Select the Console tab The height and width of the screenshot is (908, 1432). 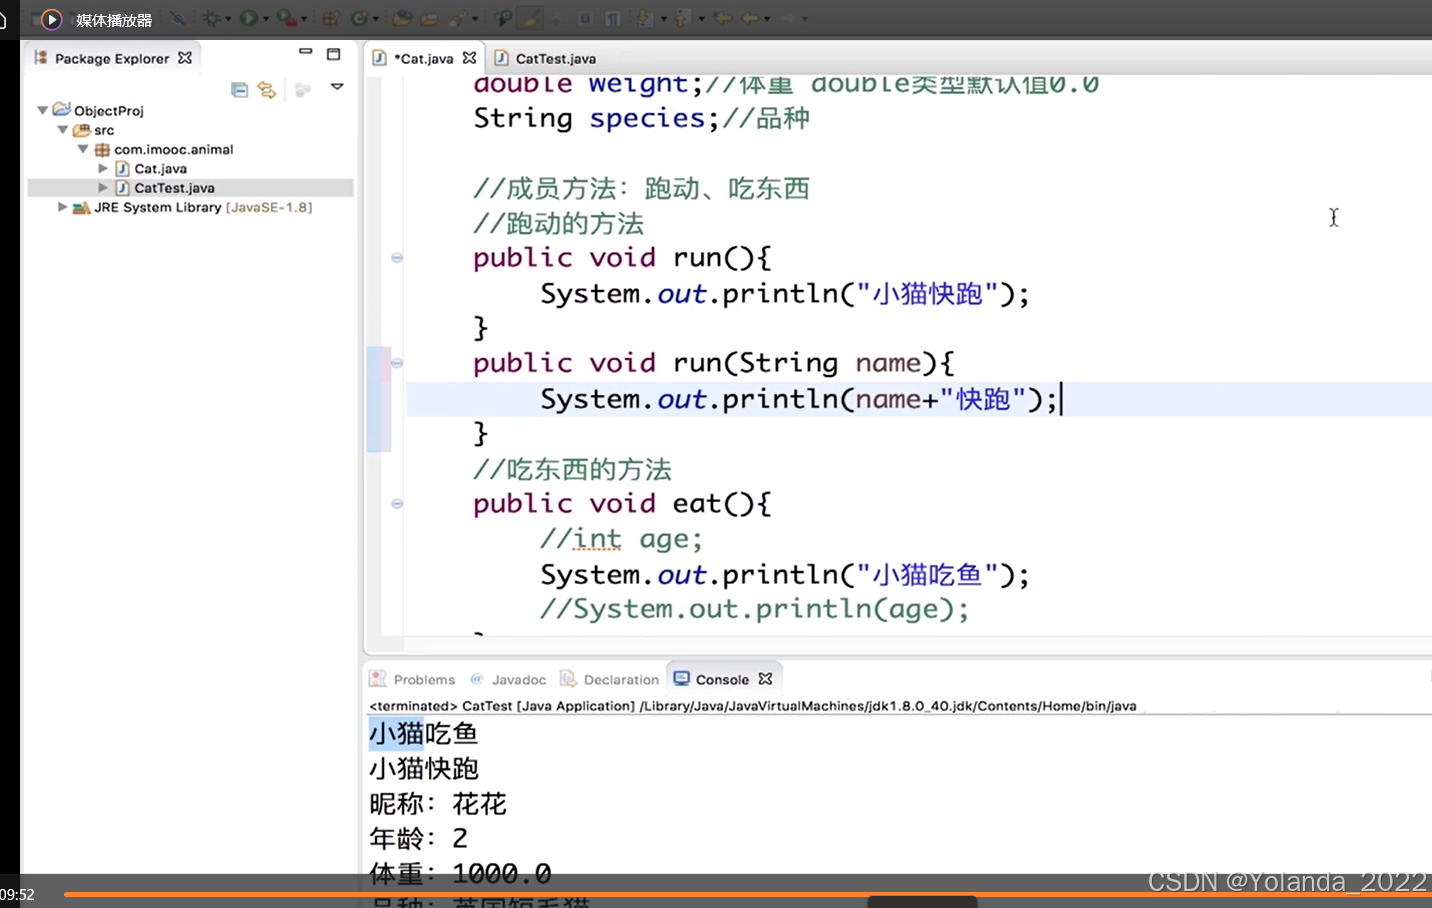pyautogui.click(x=722, y=679)
